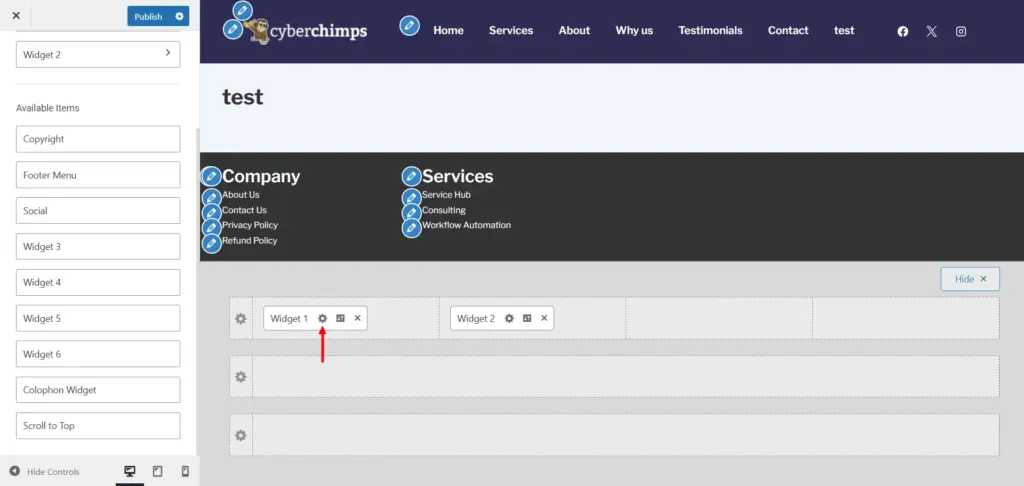Viewport: 1024px width, 486px height.
Task: Add the Social available item
Action: [x=98, y=211]
